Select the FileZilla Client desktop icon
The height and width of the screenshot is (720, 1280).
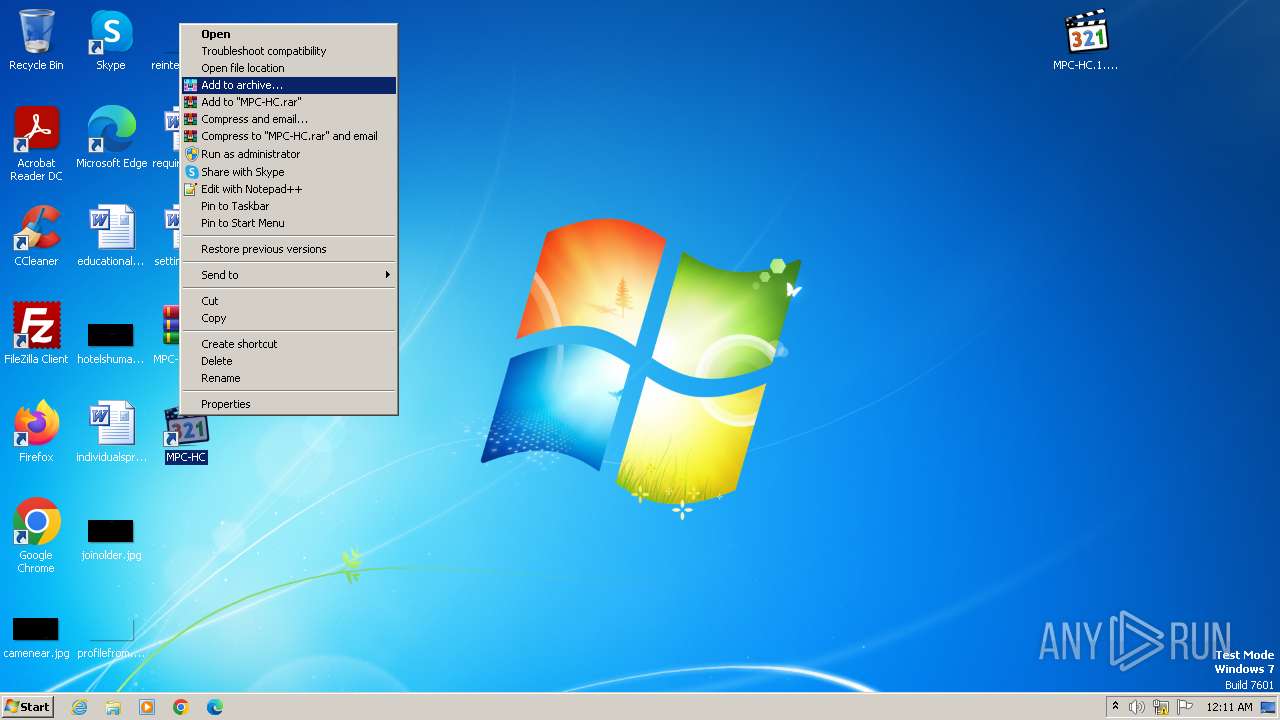coord(36,334)
